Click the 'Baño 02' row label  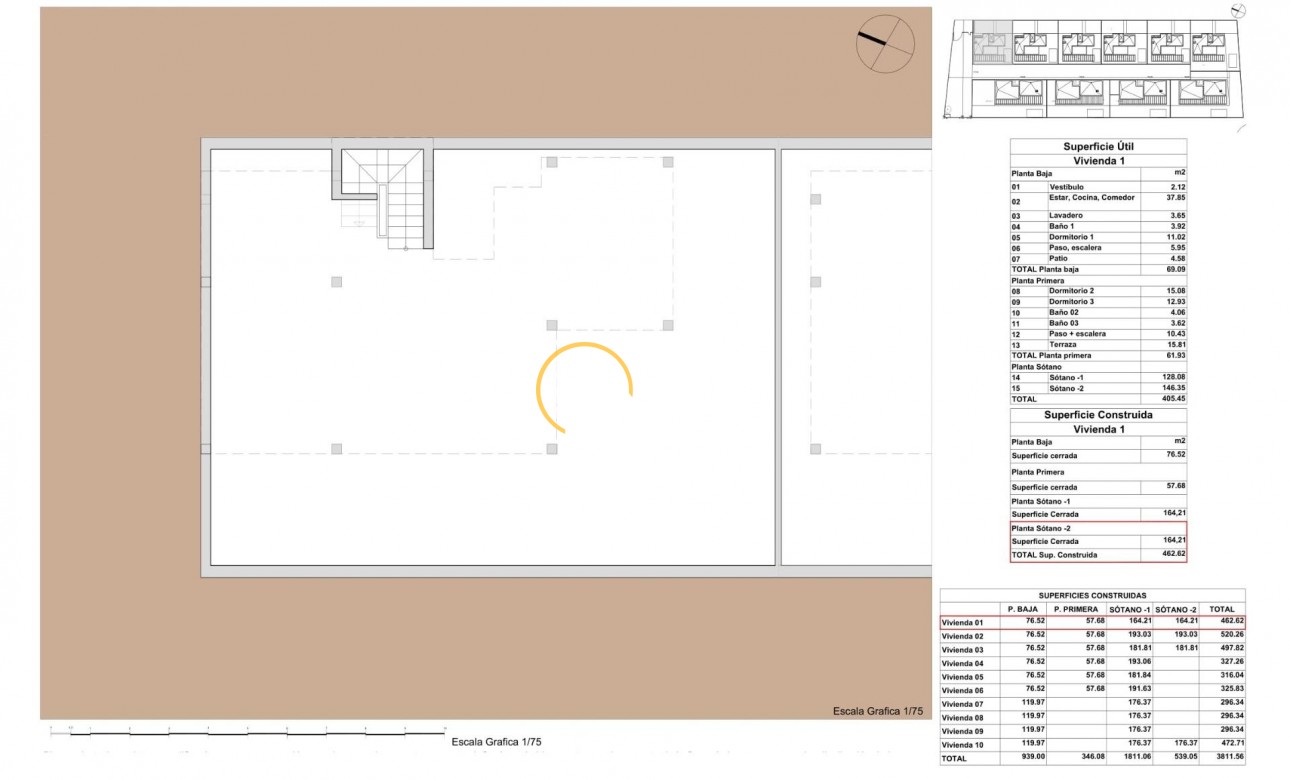[x=1064, y=313]
